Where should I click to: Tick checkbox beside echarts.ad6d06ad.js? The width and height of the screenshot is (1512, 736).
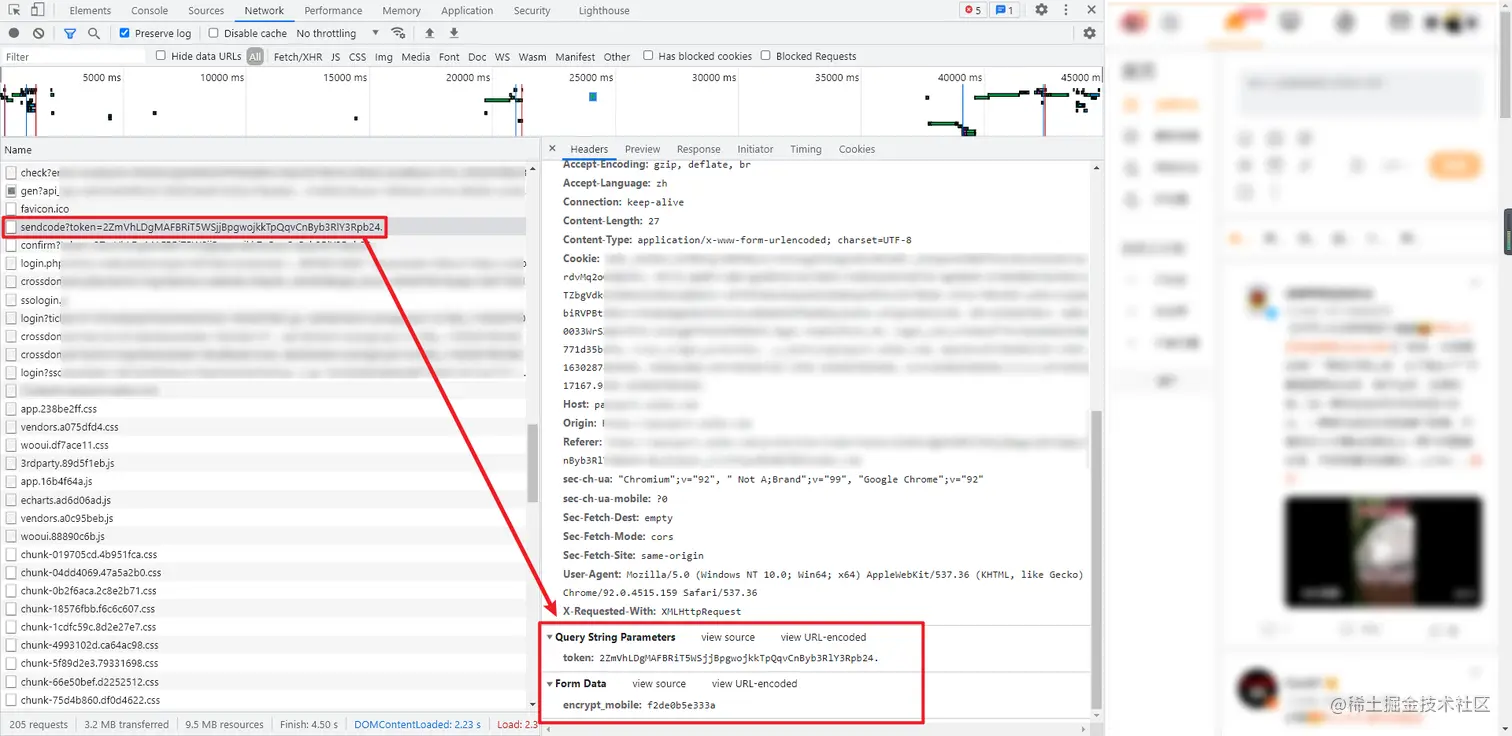tap(11, 500)
